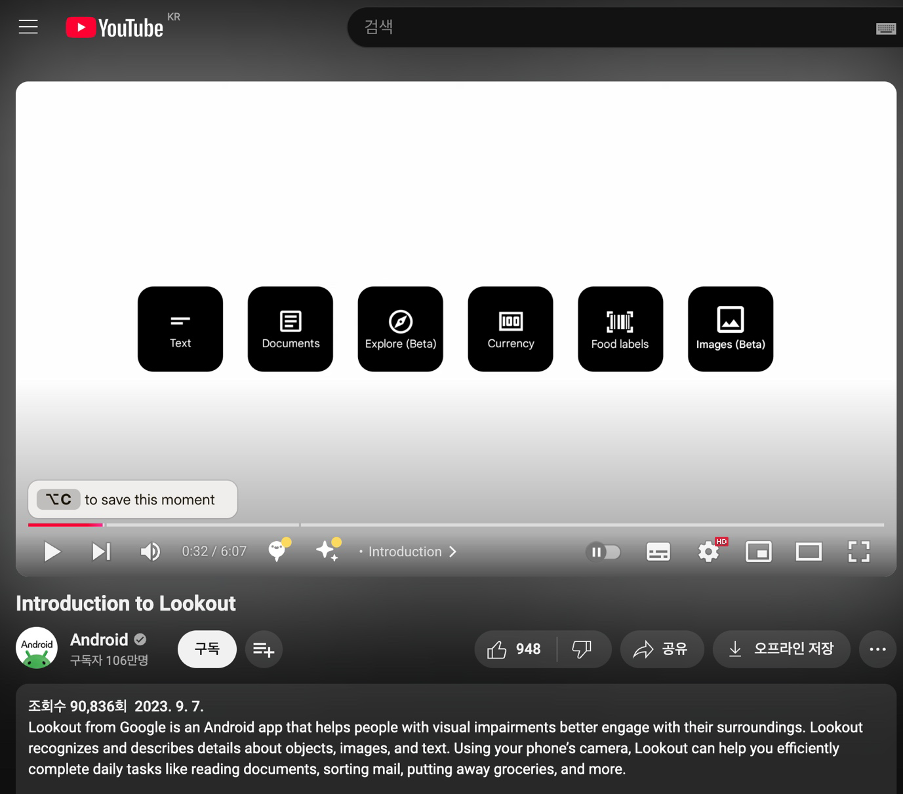The width and height of the screenshot is (904, 794).
Task: Toggle the autoplay switch
Action: (603, 552)
